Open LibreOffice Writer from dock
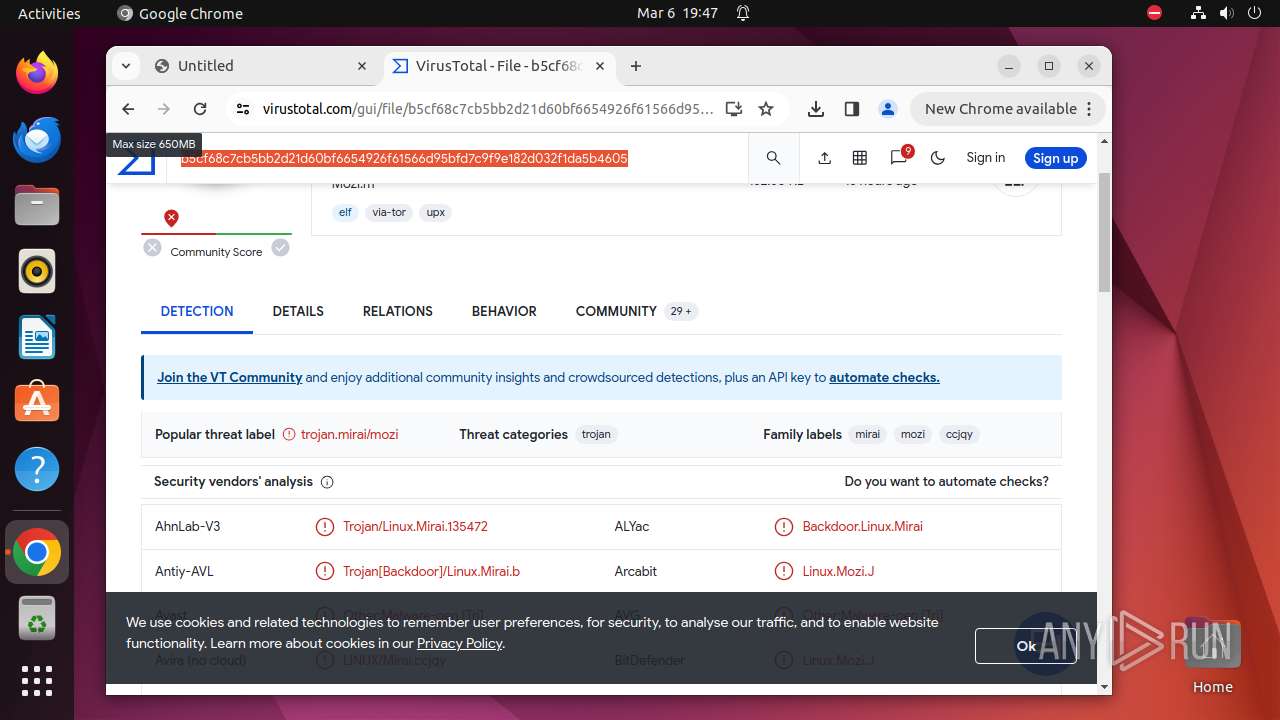The width and height of the screenshot is (1280, 720). coord(37,337)
